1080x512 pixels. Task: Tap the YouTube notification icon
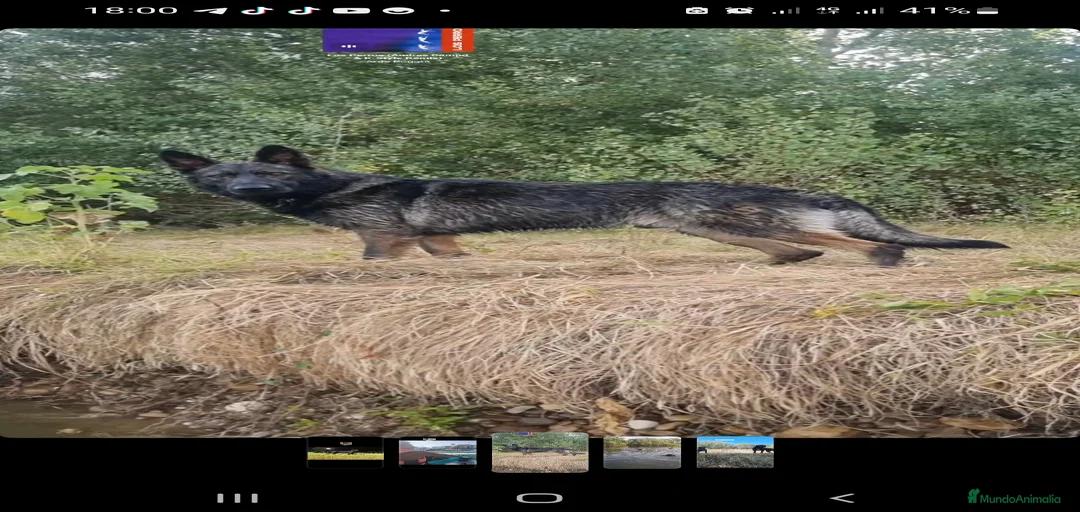pos(351,10)
